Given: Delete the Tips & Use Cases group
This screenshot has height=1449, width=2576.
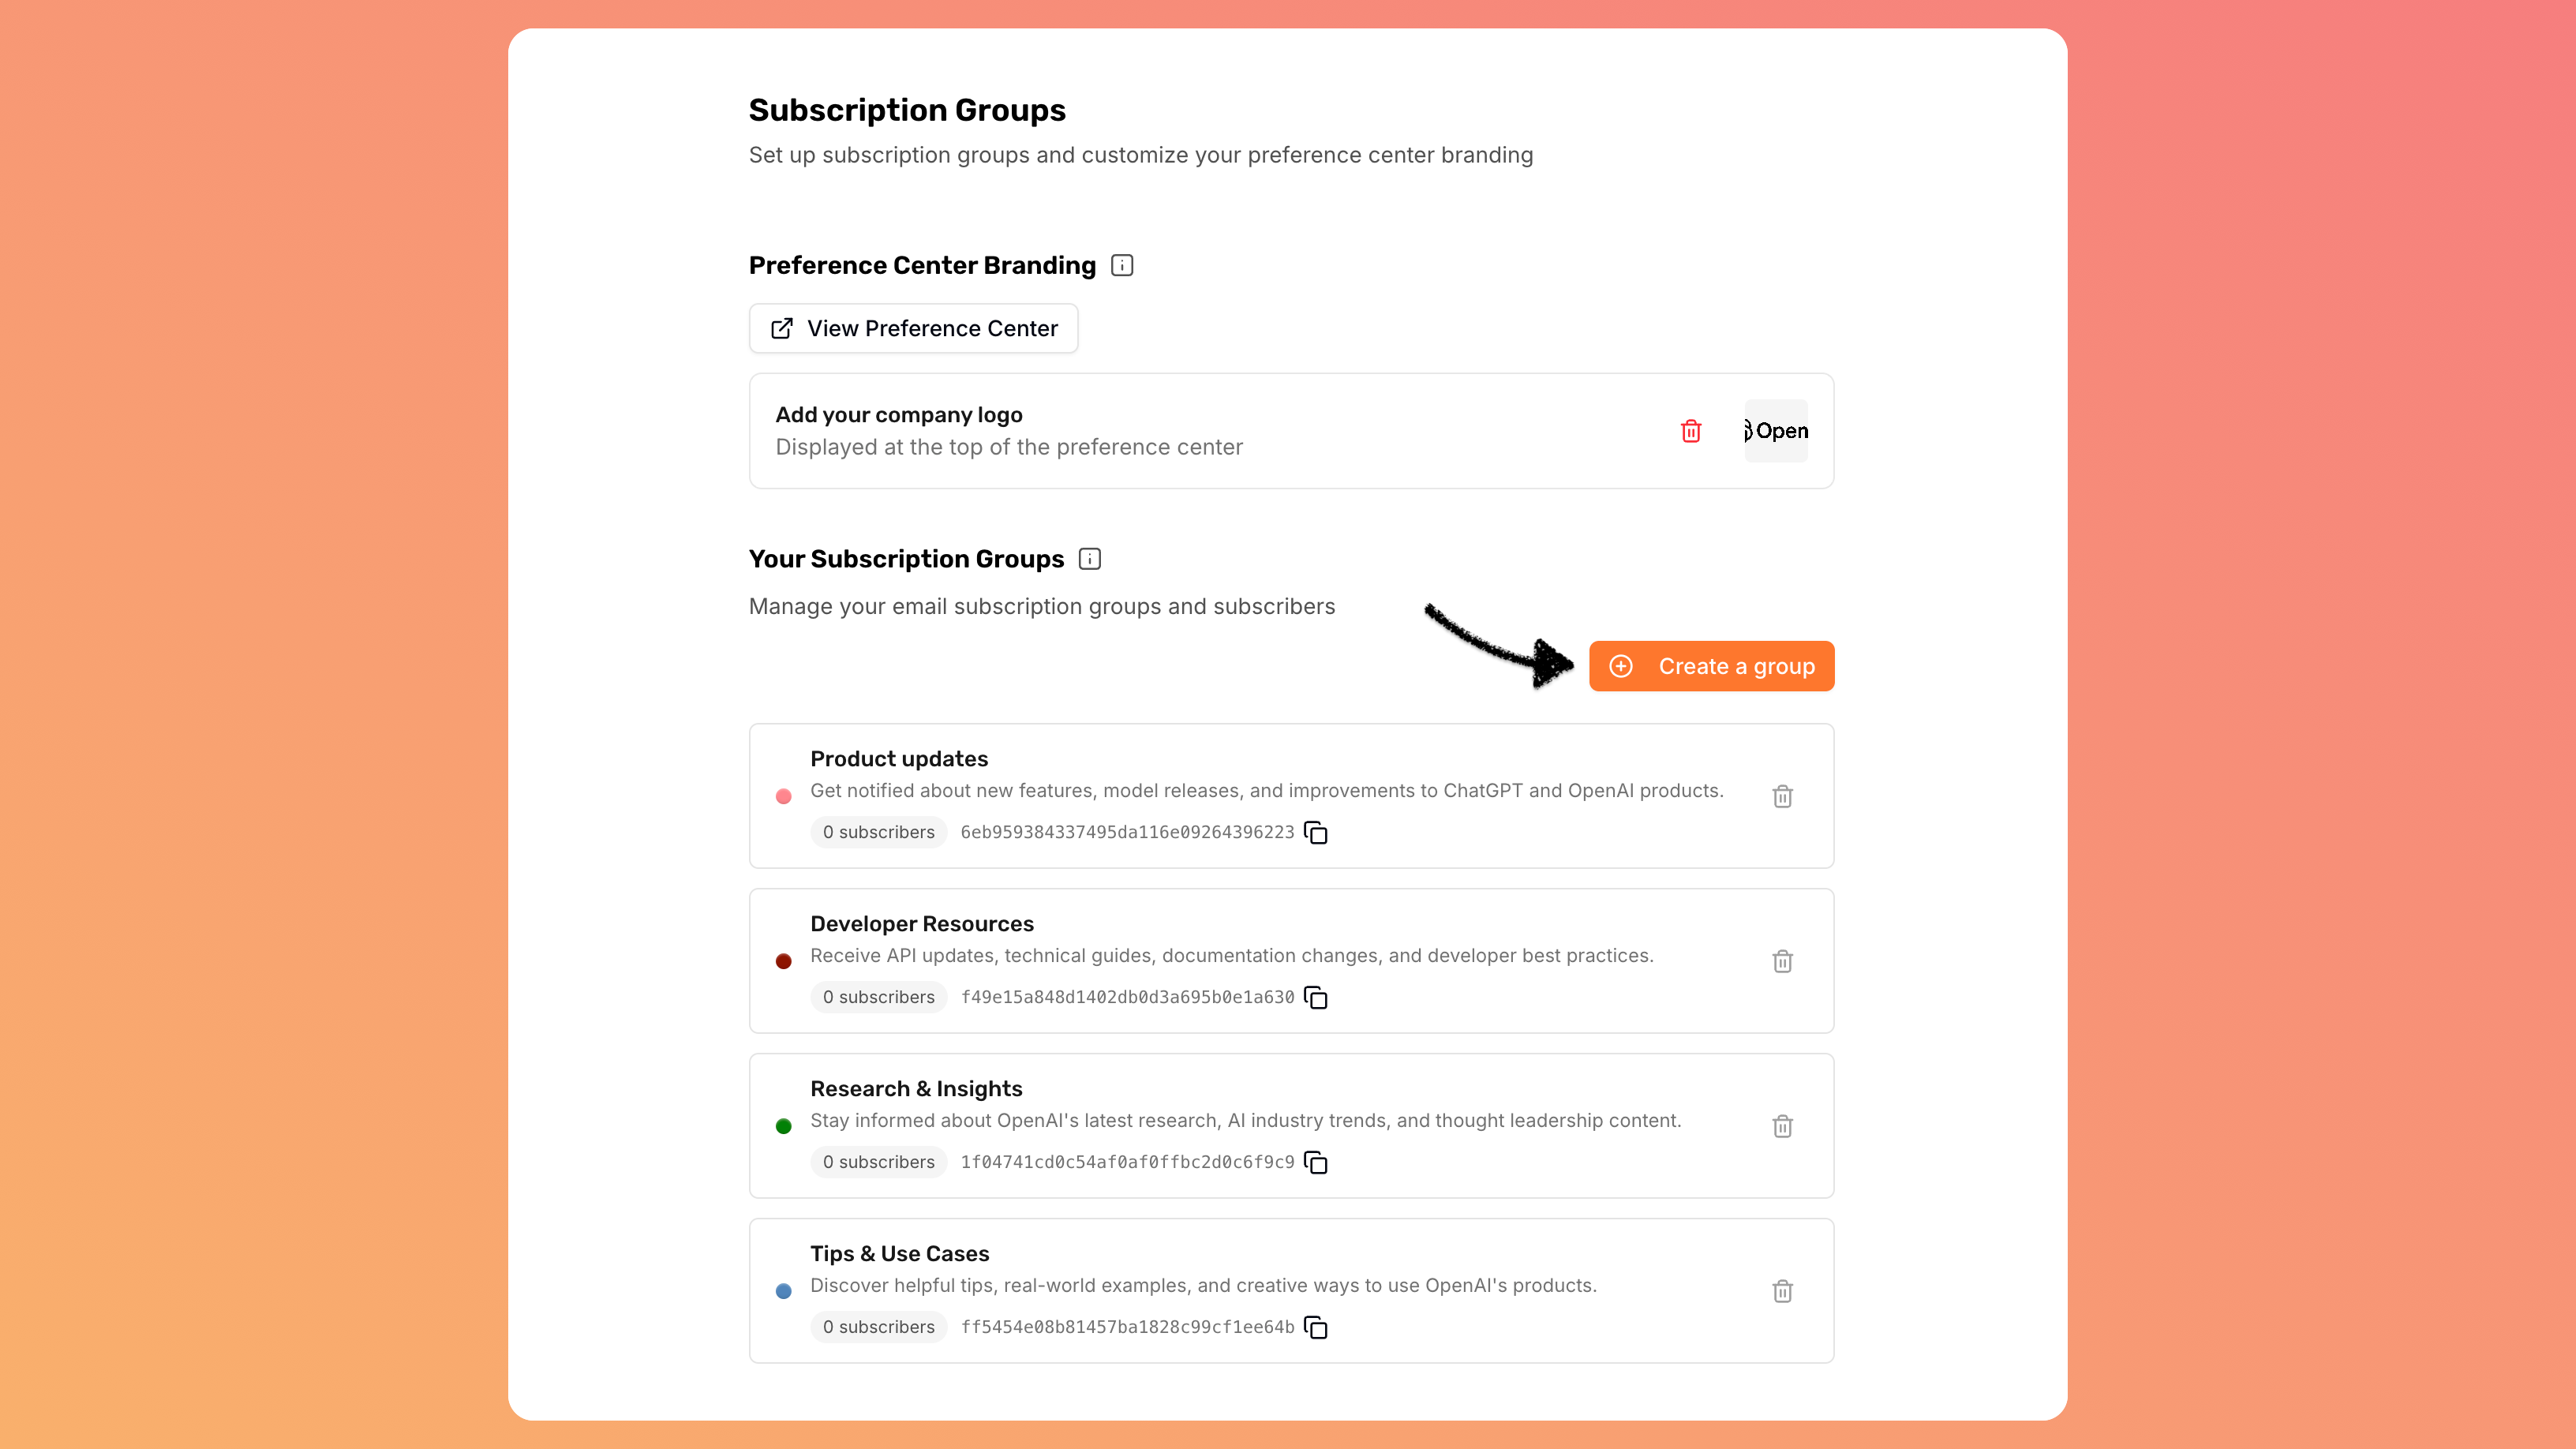Looking at the screenshot, I should point(1783,1291).
